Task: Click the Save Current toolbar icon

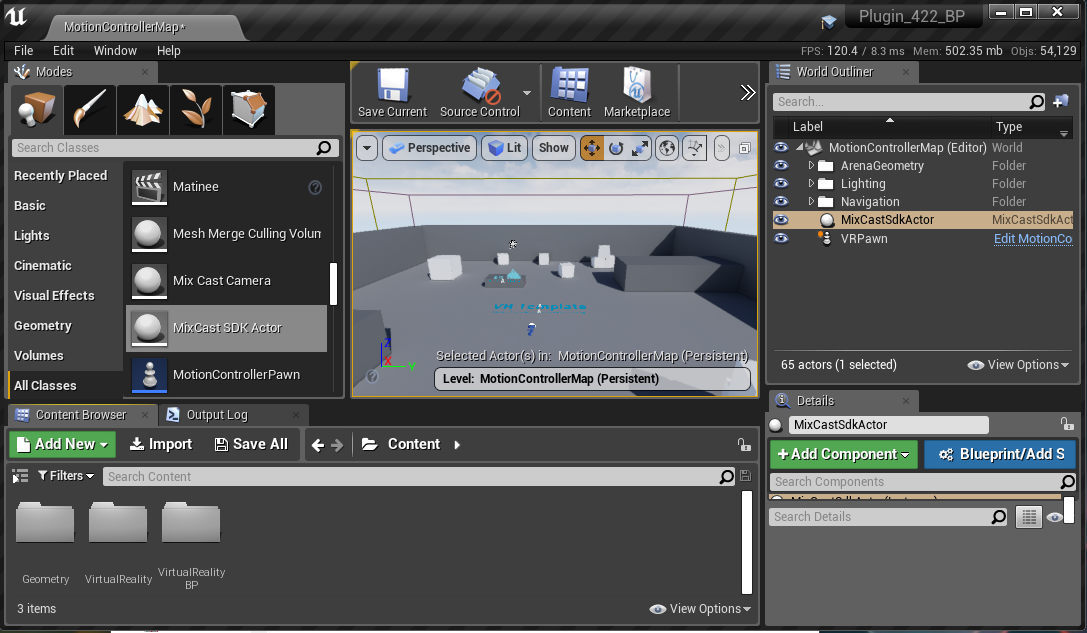Action: tap(392, 93)
